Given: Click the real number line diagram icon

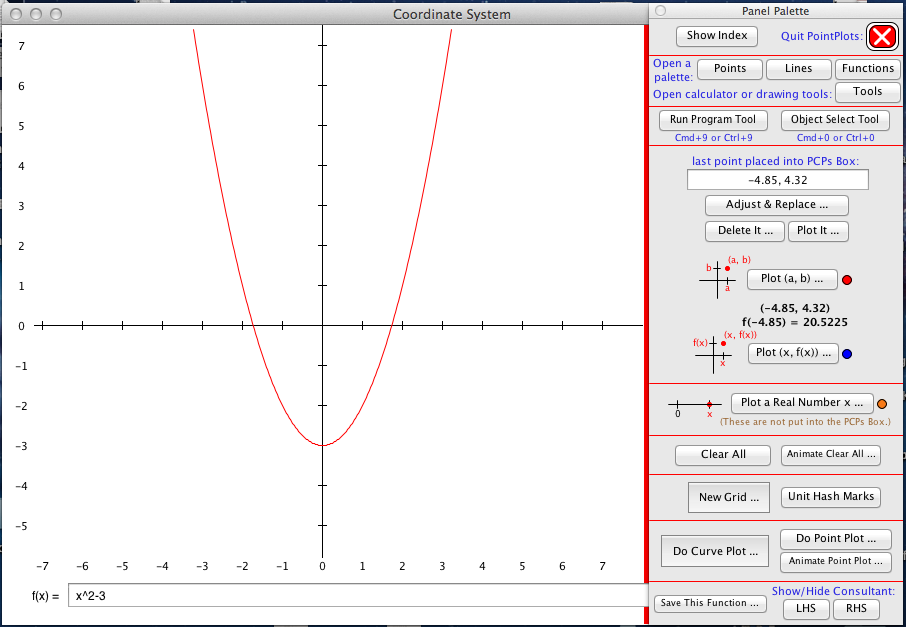Looking at the screenshot, I should 694,407.
